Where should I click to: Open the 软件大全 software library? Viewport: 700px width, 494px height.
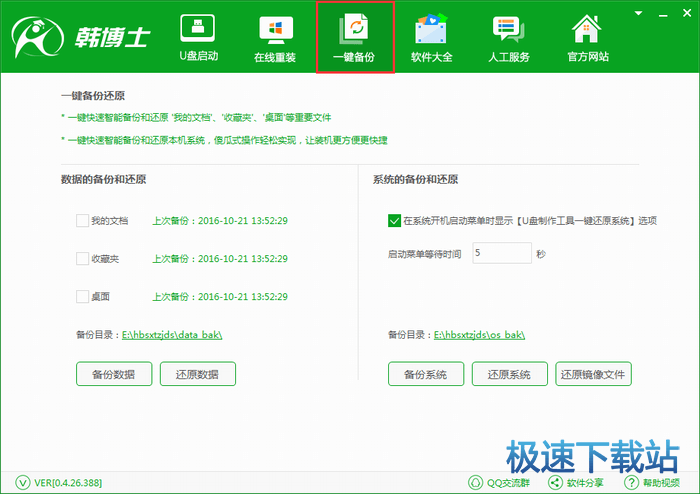[432, 38]
